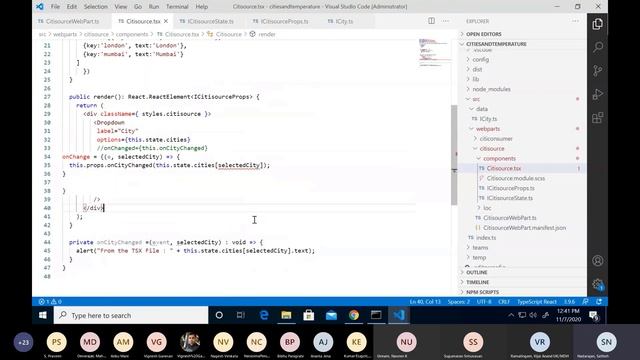The image size is (640, 360).
Task: Open File Explorer from taskbar
Action: pos(286,315)
